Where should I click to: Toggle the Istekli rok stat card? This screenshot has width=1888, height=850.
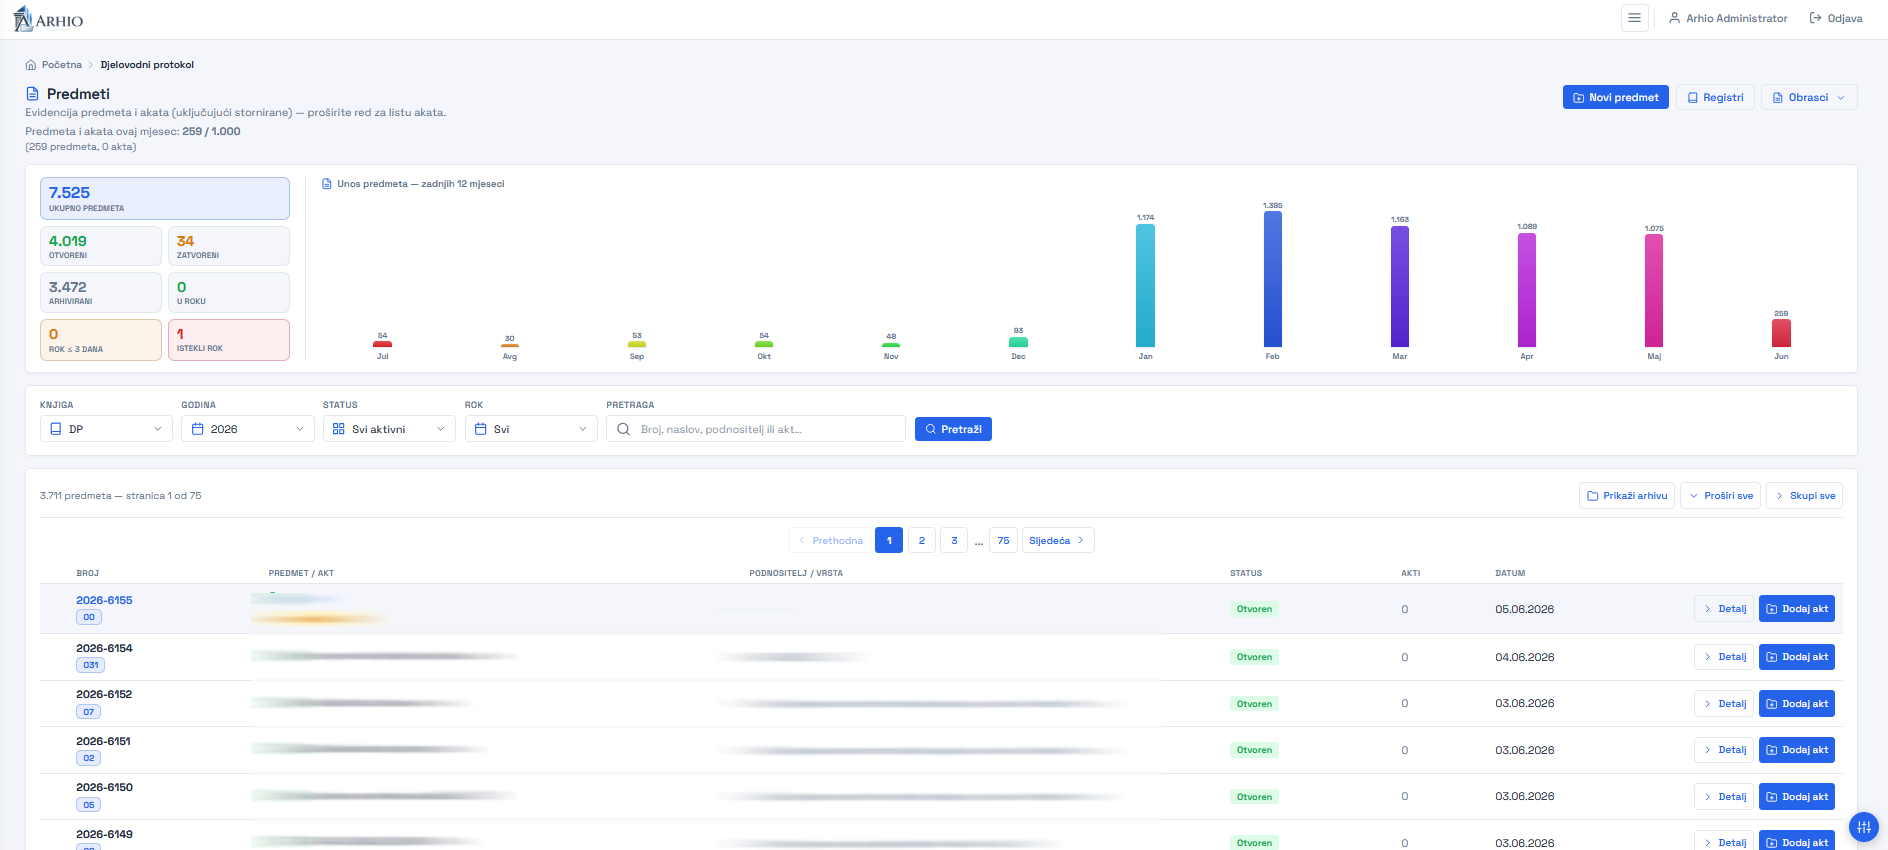coord(229,340)
